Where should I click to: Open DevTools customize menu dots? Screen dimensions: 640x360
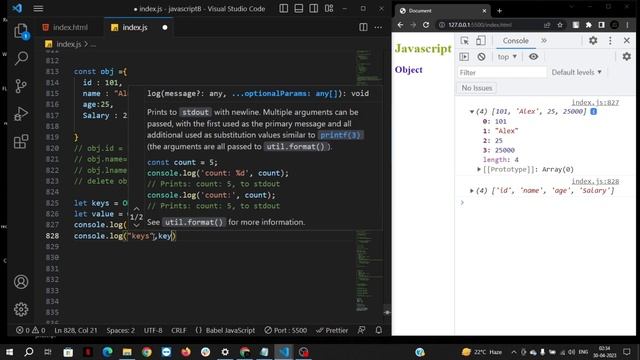coord(610,40)
